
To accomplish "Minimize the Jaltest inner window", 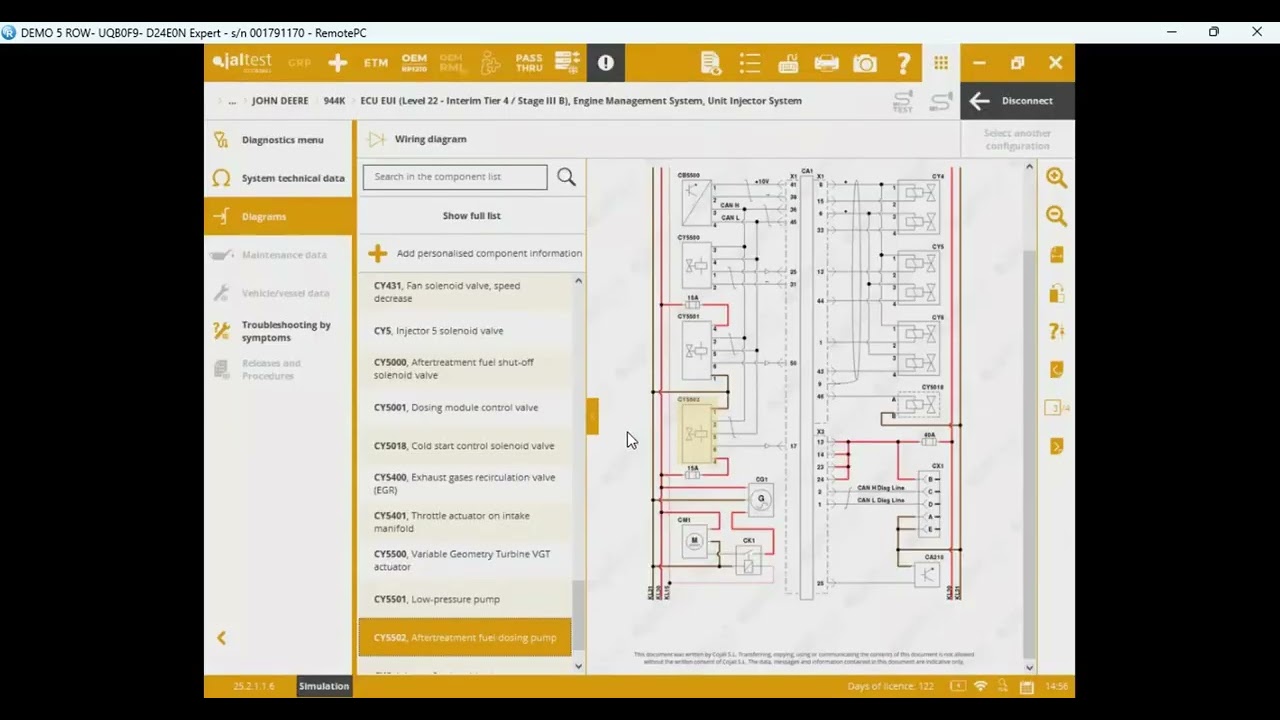I will click(x=979, y=63).
